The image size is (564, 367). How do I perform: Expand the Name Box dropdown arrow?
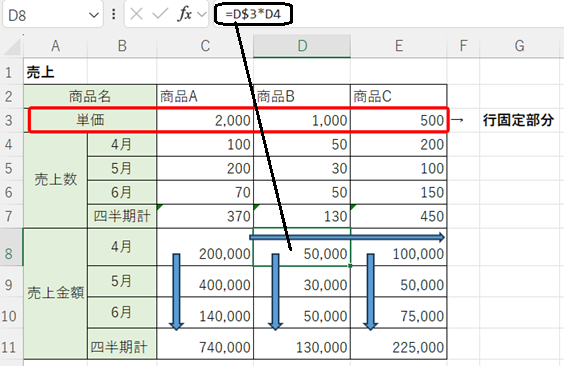[x=94, y=15]
